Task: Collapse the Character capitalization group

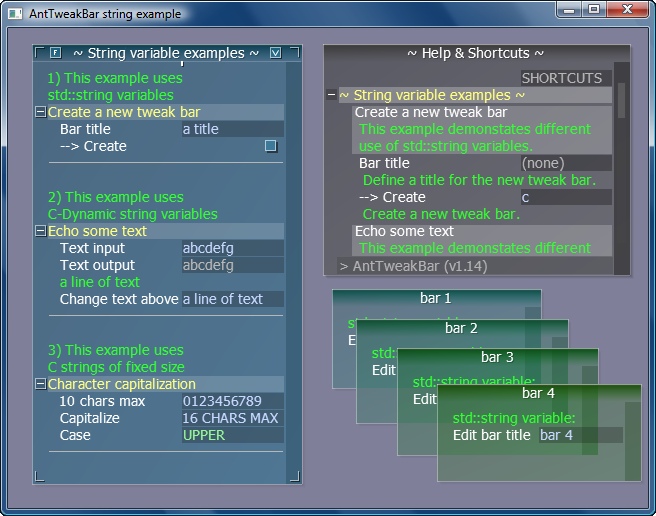Action: pyautogui.click(x=41, y=384)
